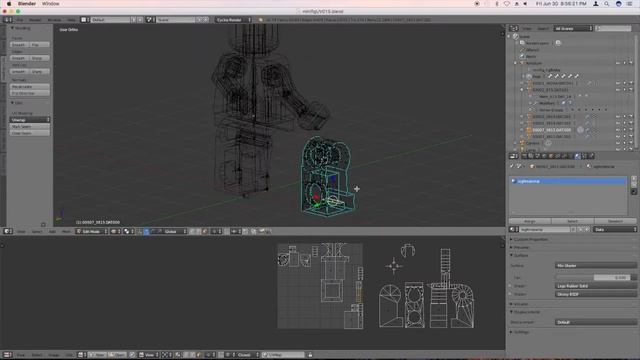Toggle visibility eye for 00007_3815.DAT.000 row
This screenshot has width=640, height=360.
(x=618, y=130)
